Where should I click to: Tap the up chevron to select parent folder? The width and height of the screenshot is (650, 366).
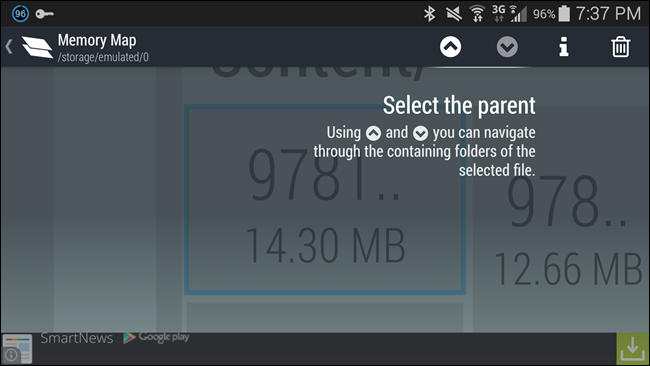451,47
